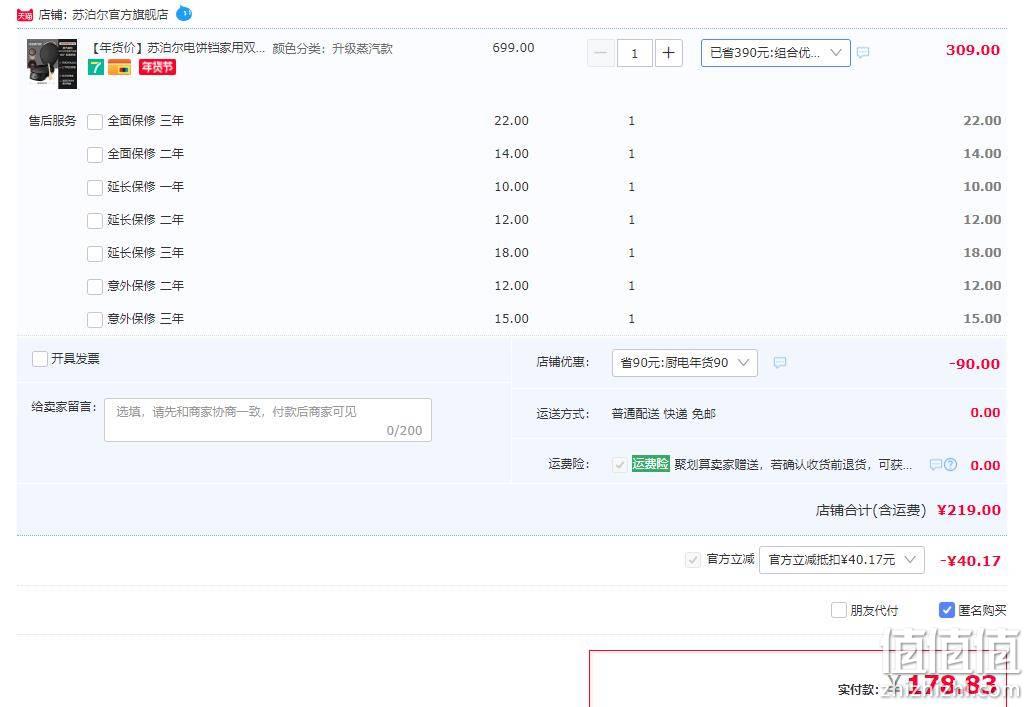The width and height of the screenshot is (1030, 707).
Task: Check the 意外保修 三年 warranty option
Action: (x=95, y=319)
